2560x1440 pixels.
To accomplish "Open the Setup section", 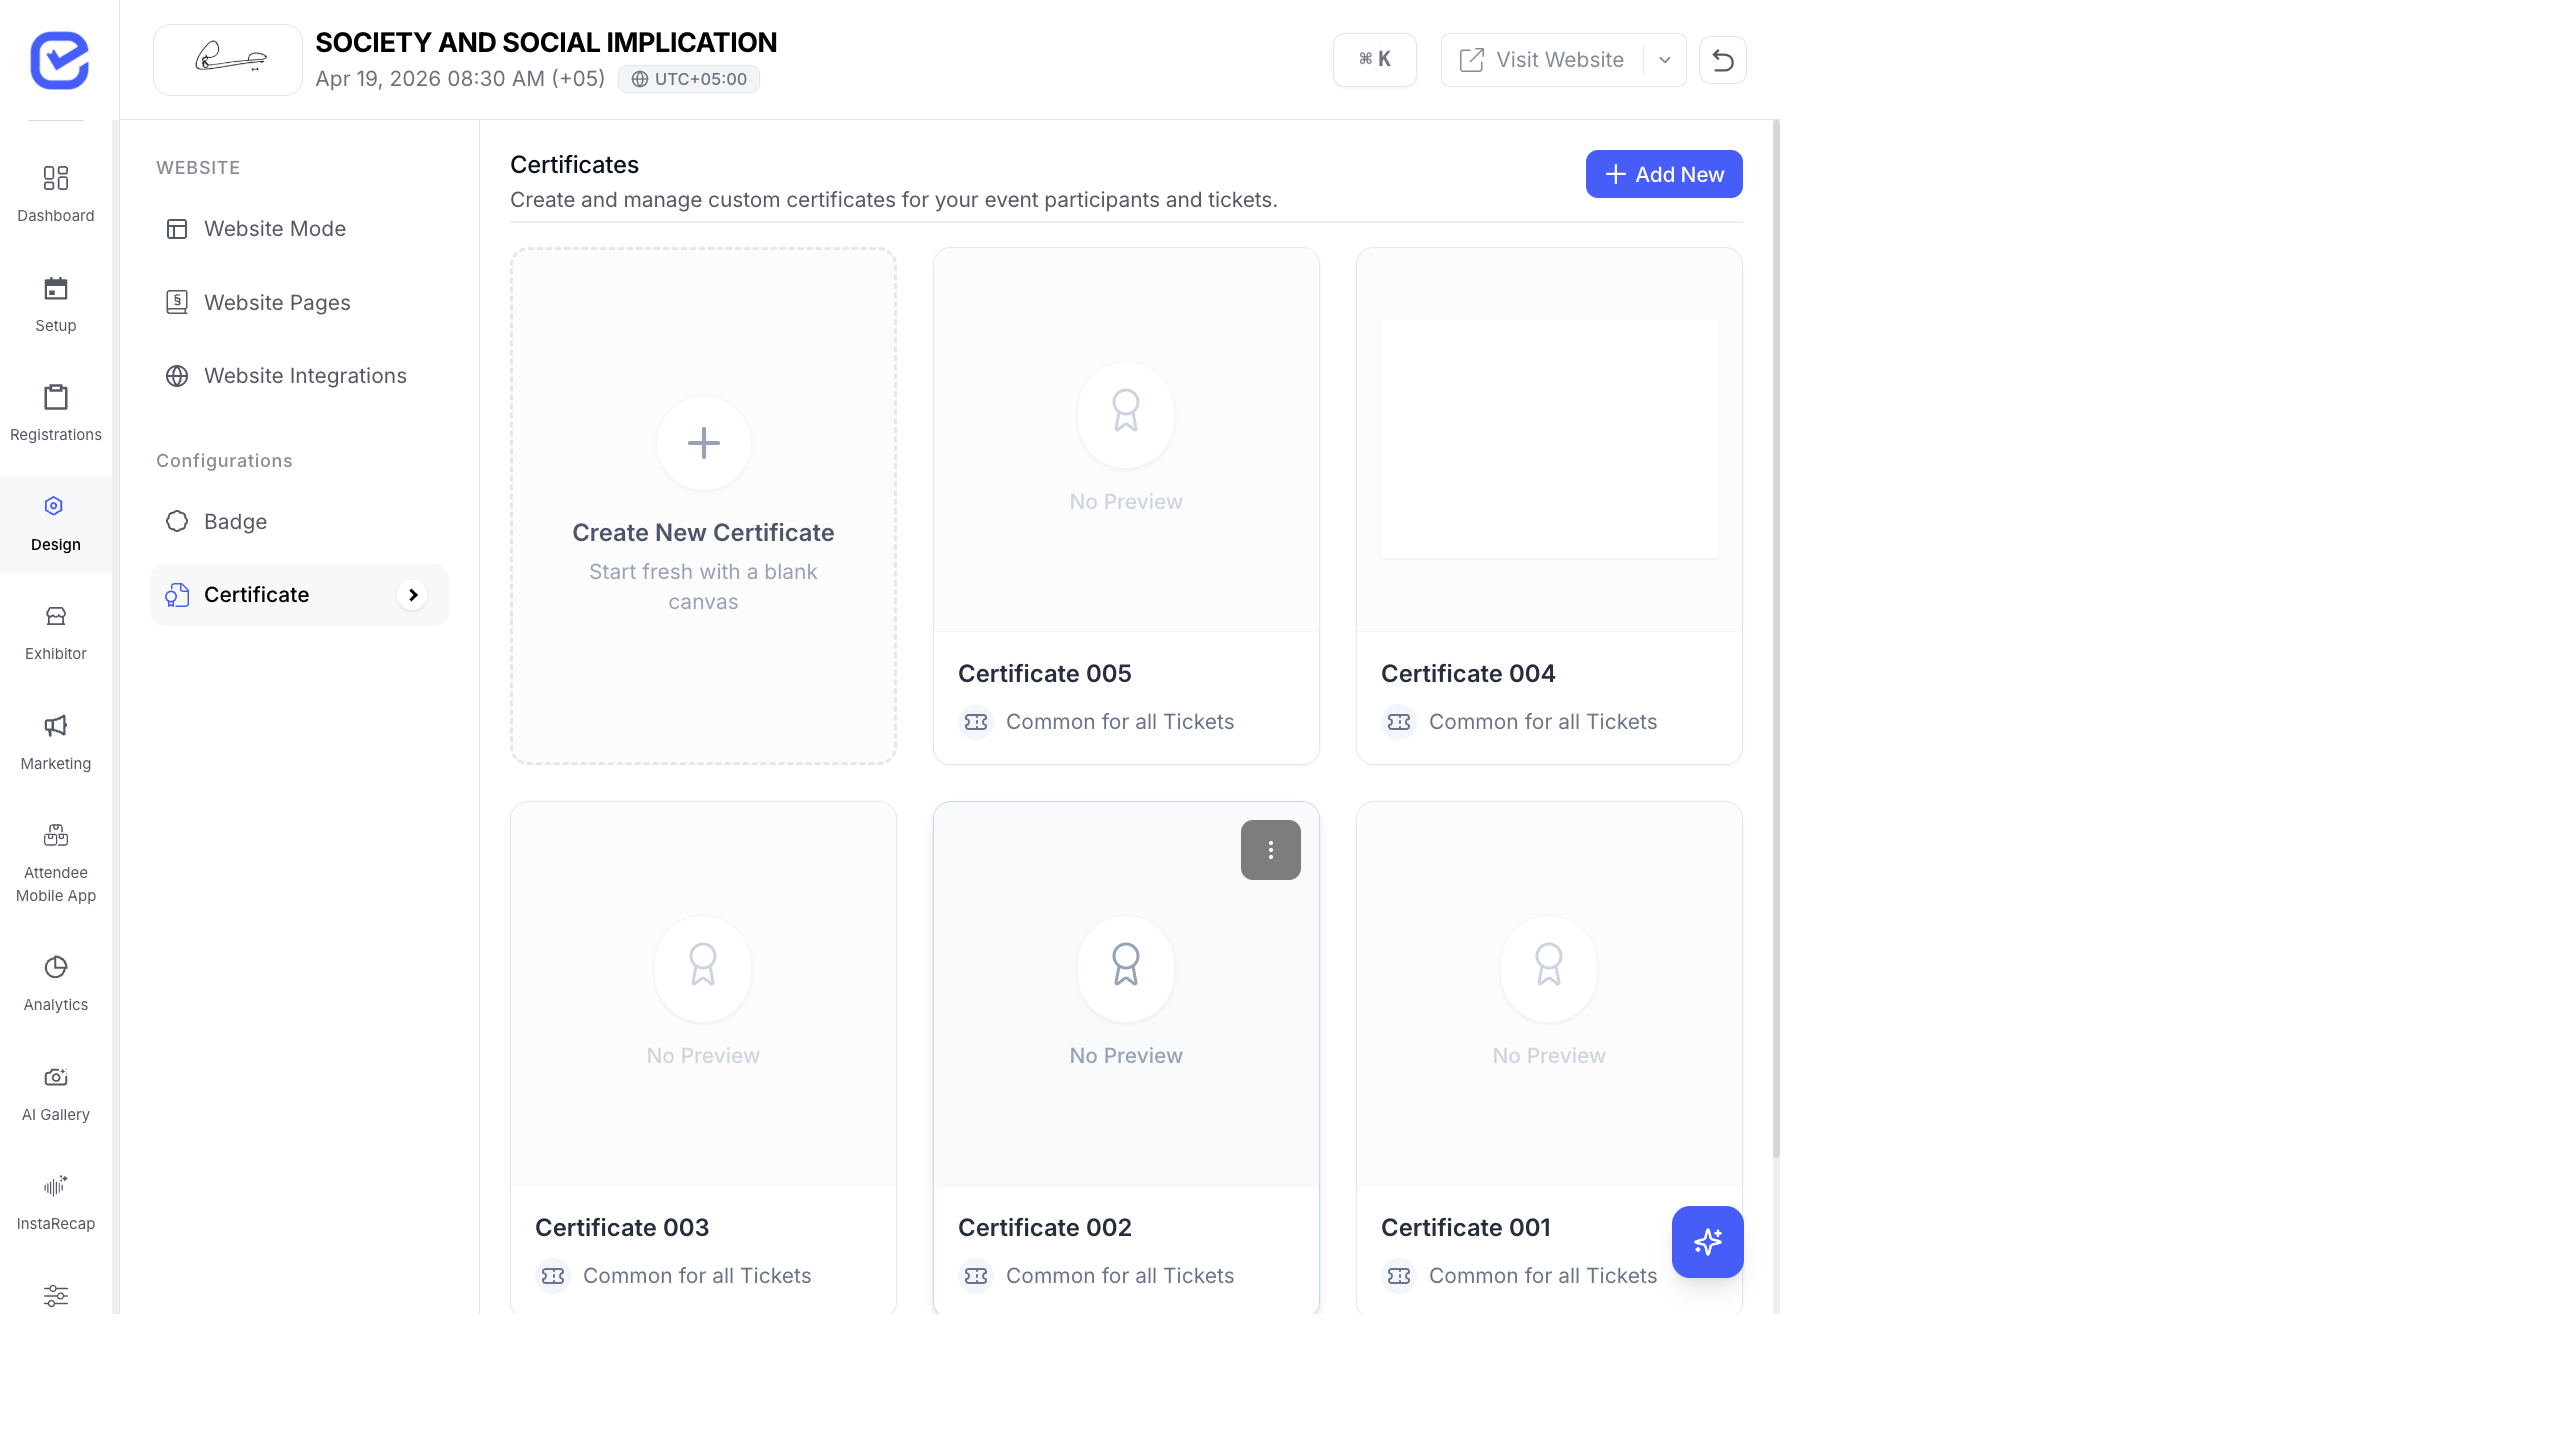I will point(56,305).
